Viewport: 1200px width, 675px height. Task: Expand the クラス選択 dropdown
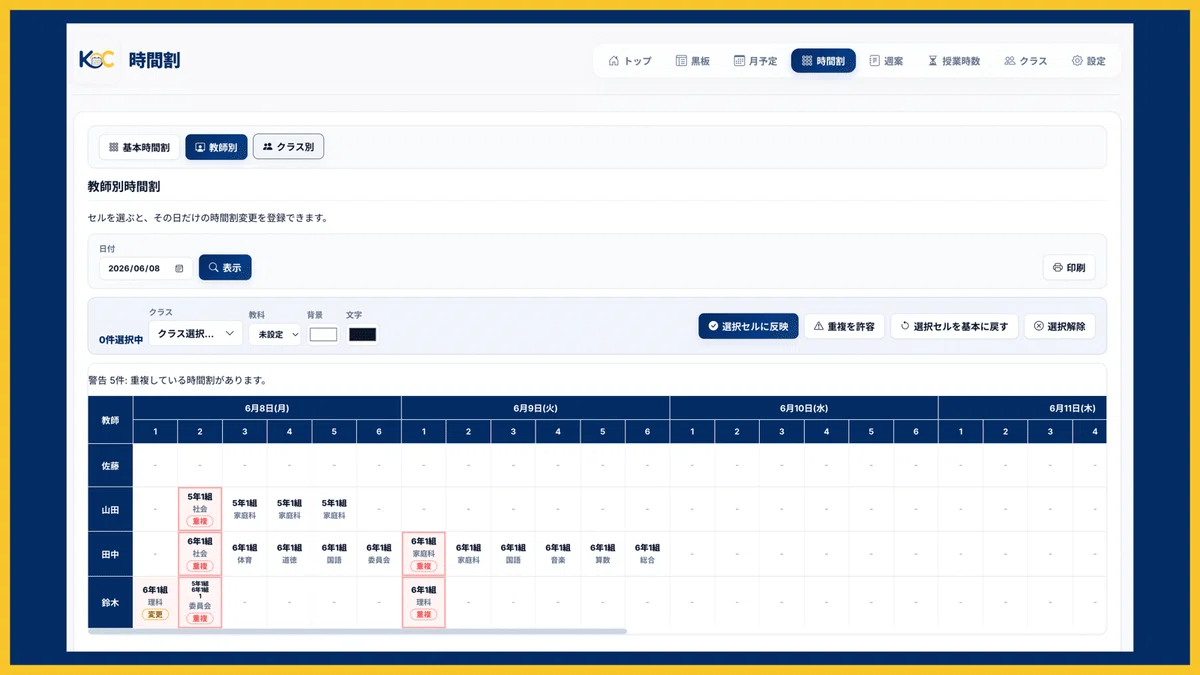[x=195, y=333]
